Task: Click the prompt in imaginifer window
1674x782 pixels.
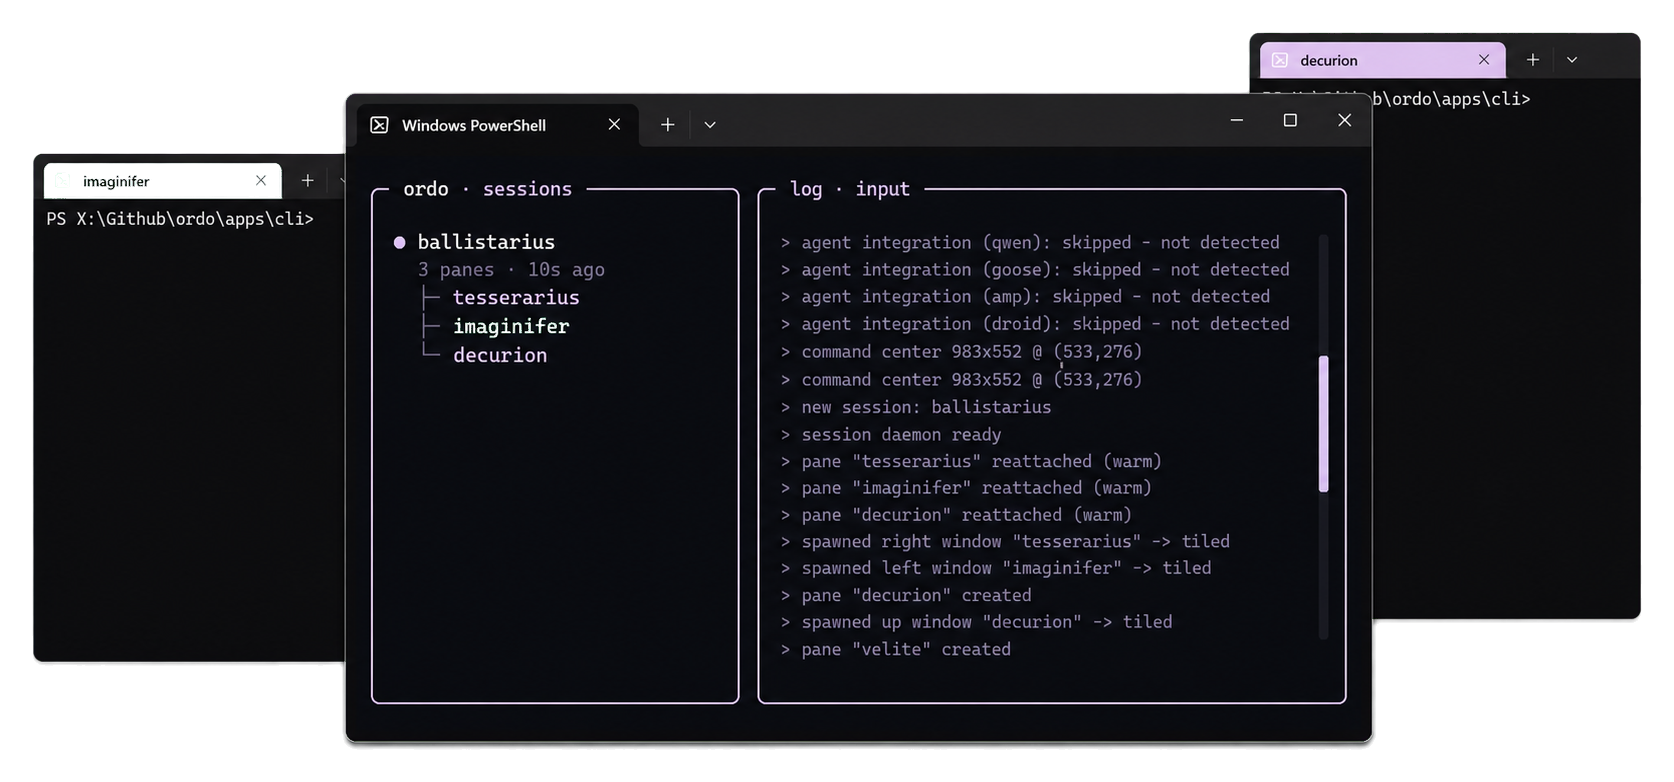Action: pyautogui.click(x=180, y=218)
